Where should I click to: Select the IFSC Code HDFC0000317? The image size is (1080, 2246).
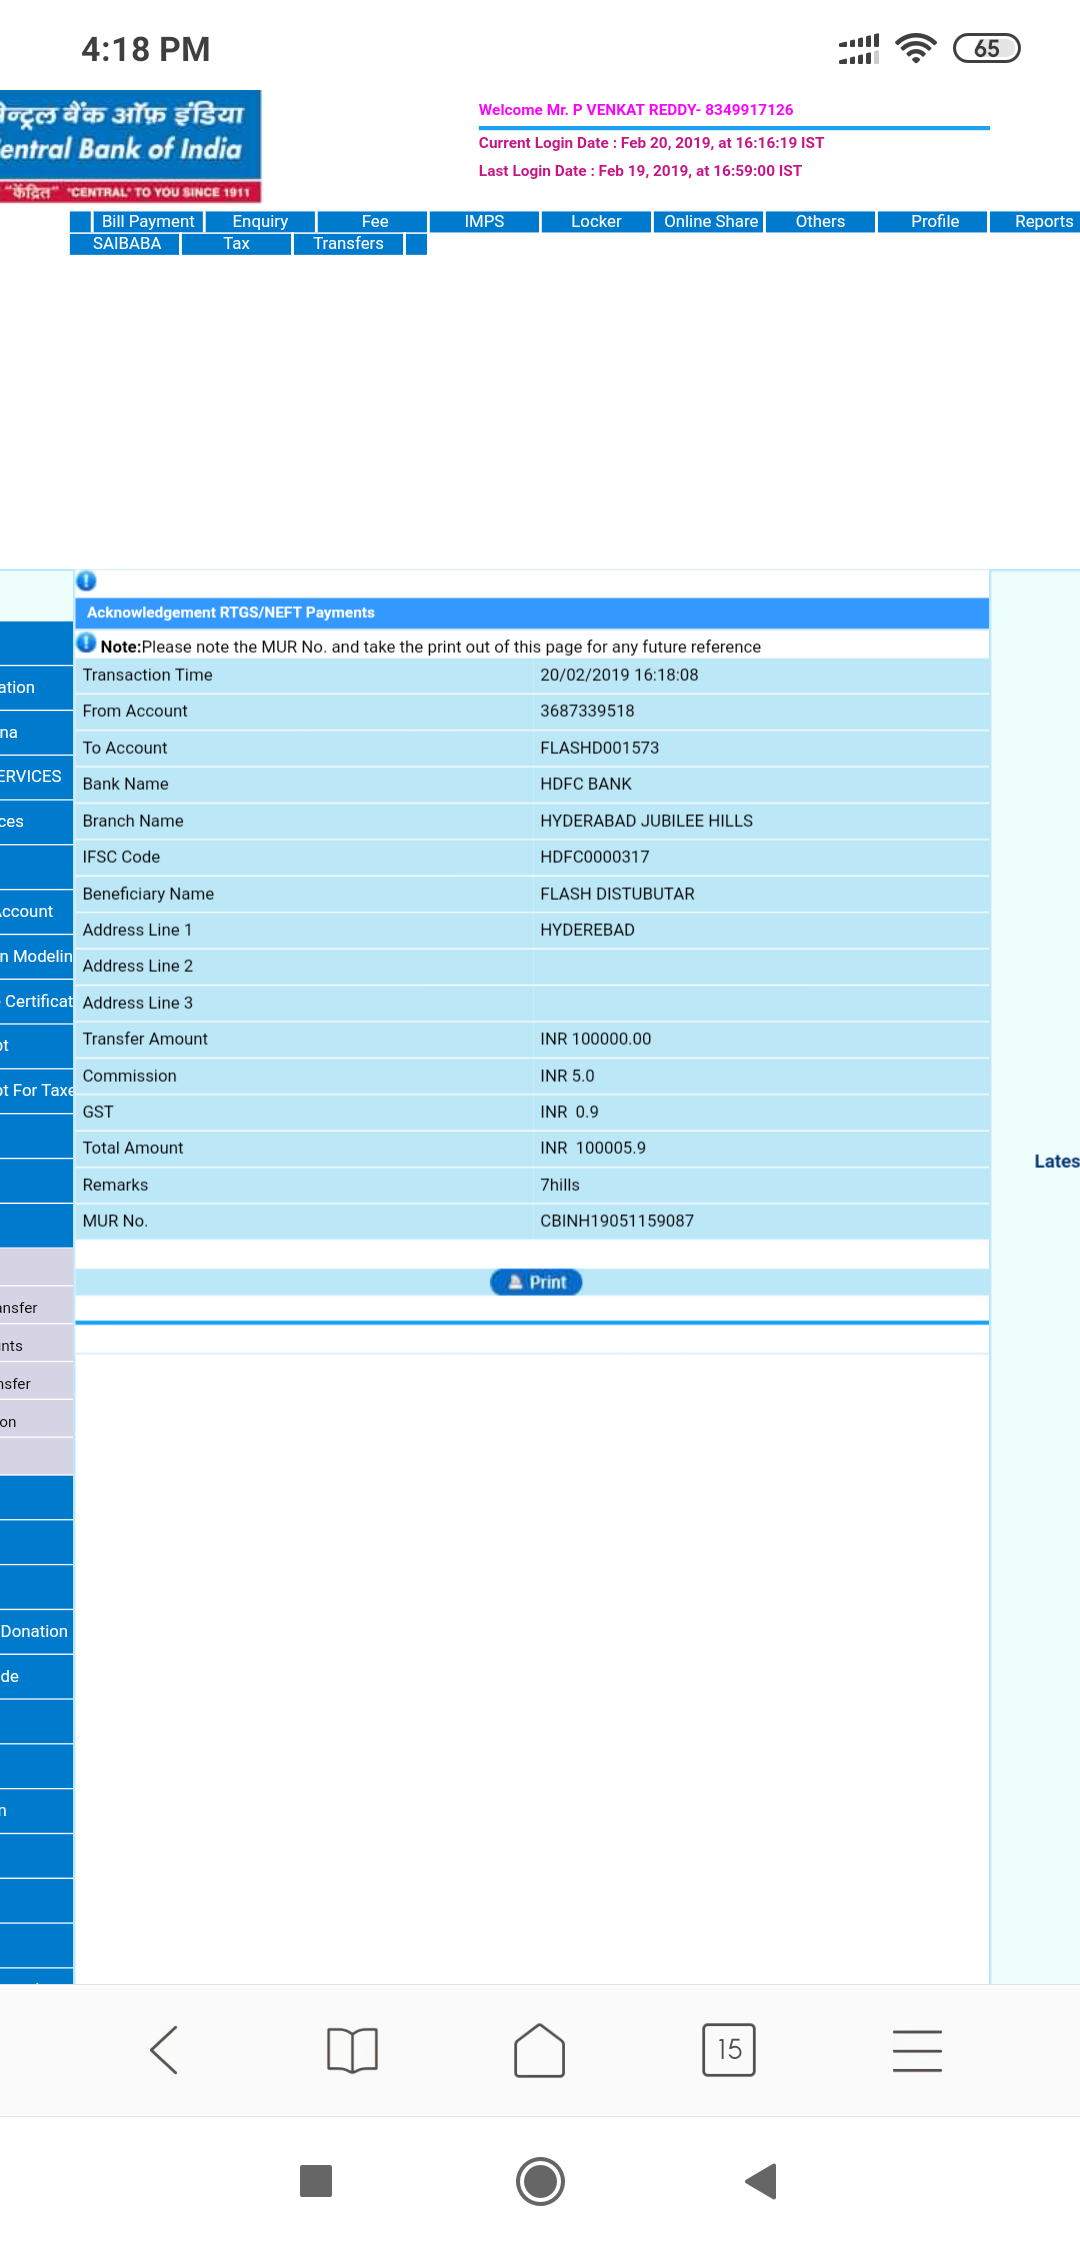pos(595,857)
